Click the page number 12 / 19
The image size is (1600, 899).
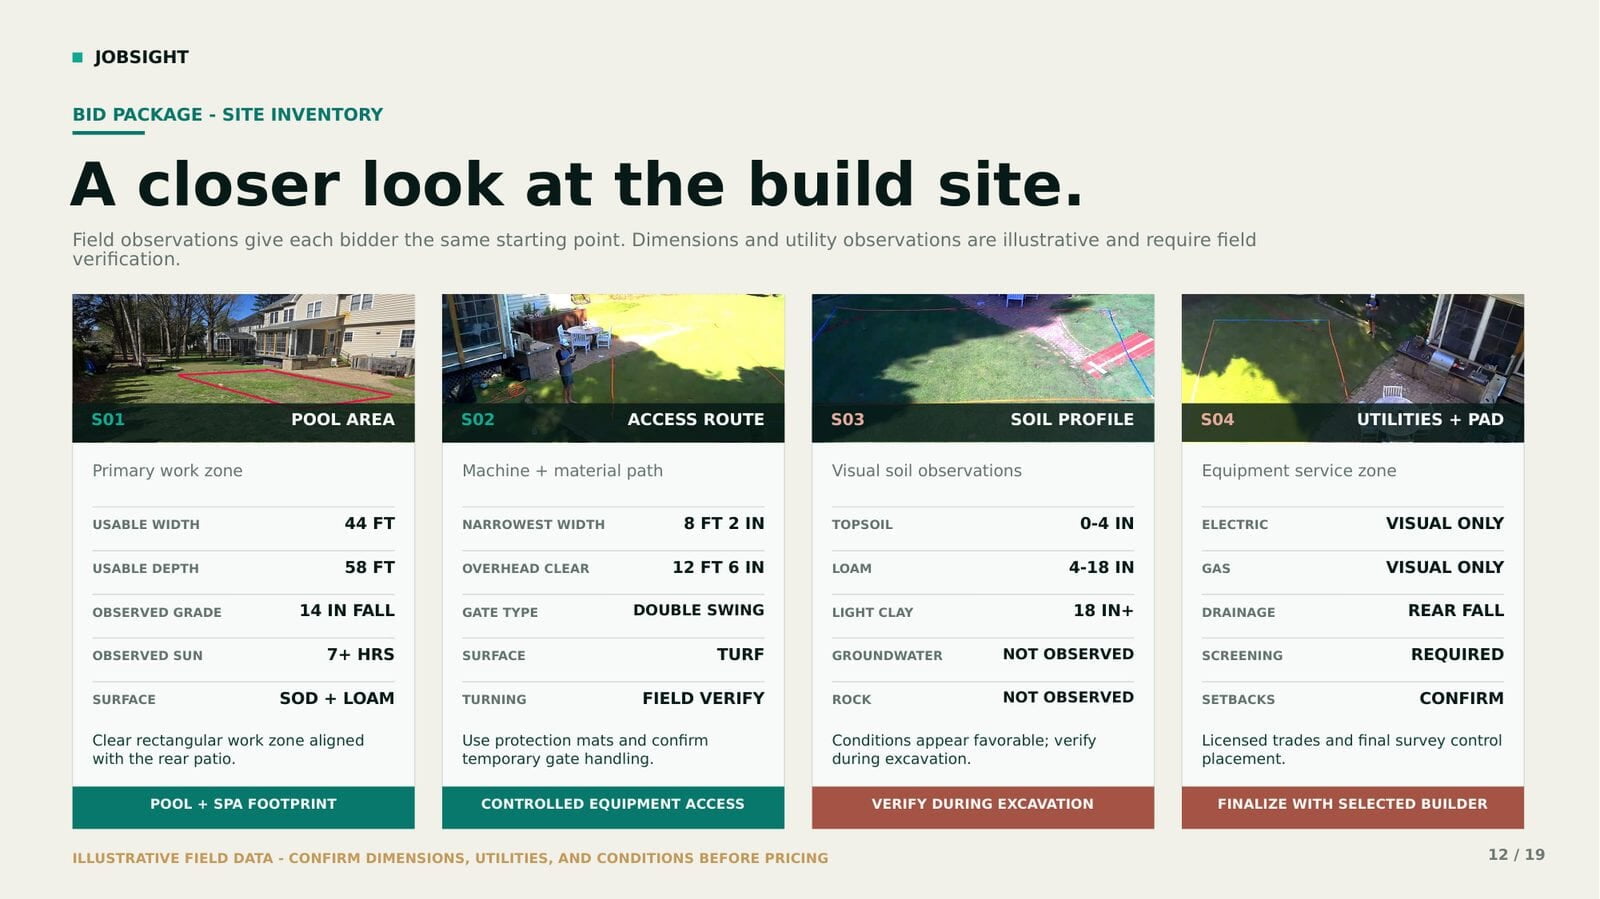[1516, 854]
